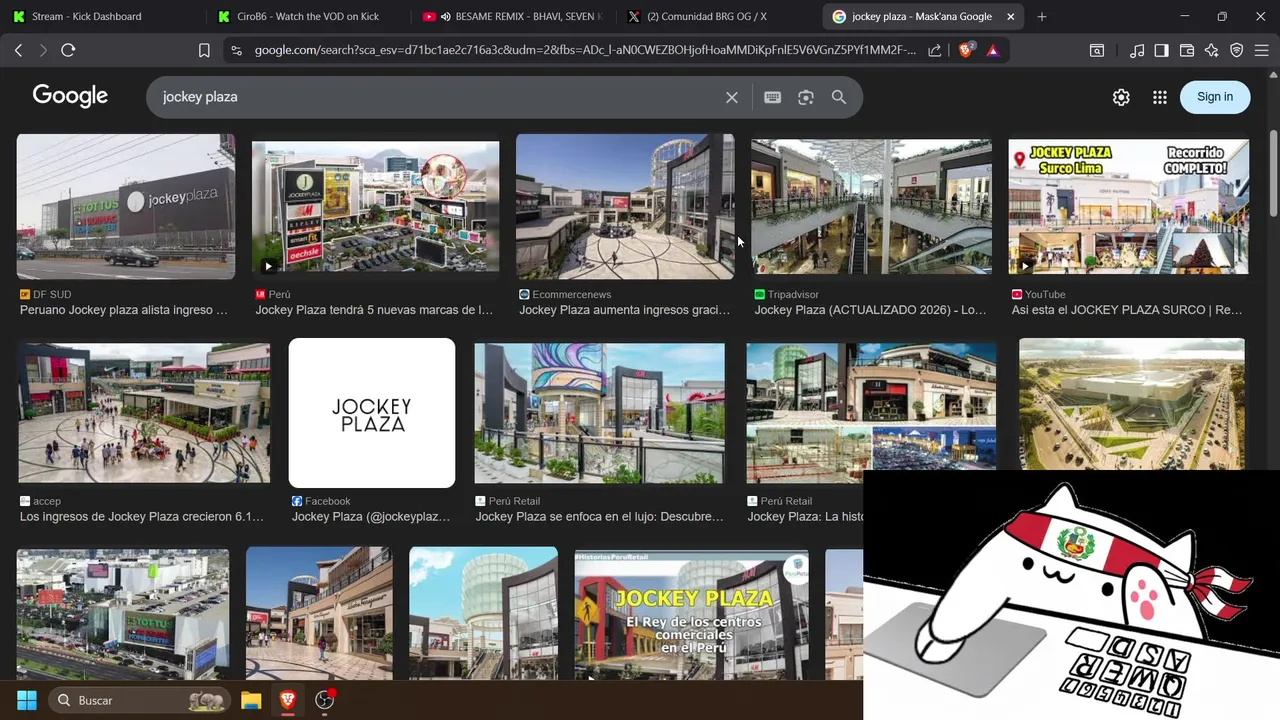Open the browser hamburger menu

click(x=1261, y=50)
